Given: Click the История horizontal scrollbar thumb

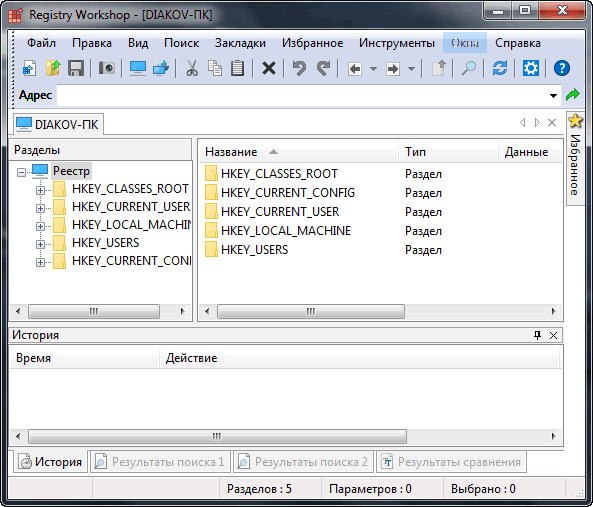Looking at the screenshot, I should [217, 436].
